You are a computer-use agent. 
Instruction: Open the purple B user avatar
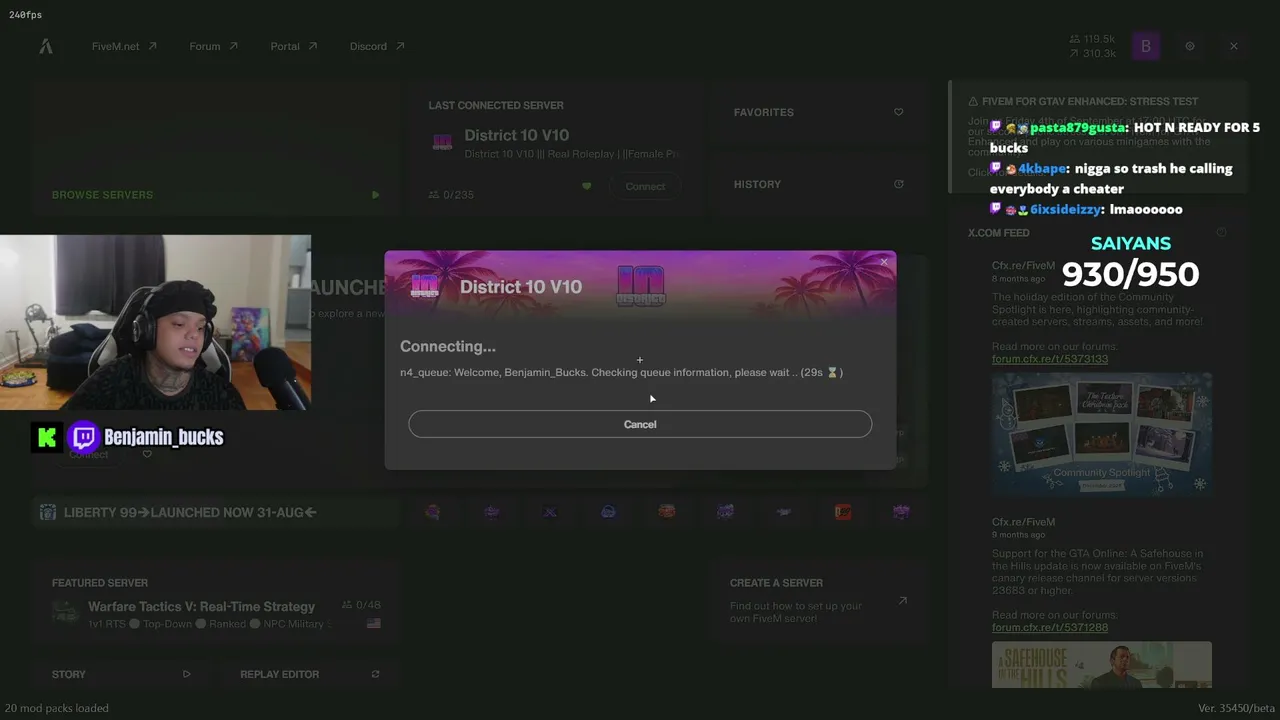click(x=1146, y=46)
